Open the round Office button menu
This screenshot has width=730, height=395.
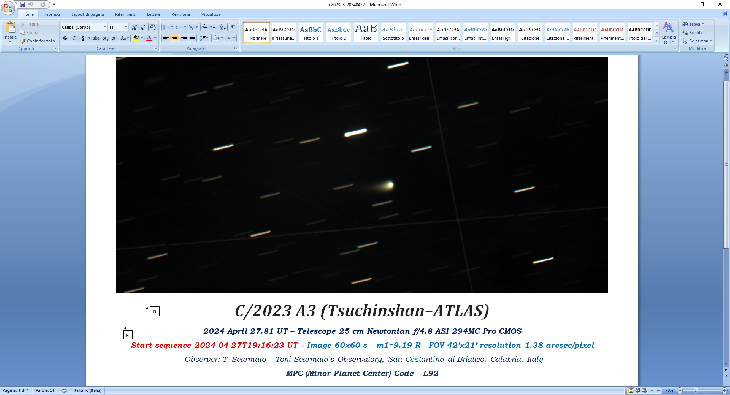pyautogui.click(x=8, y=7)
